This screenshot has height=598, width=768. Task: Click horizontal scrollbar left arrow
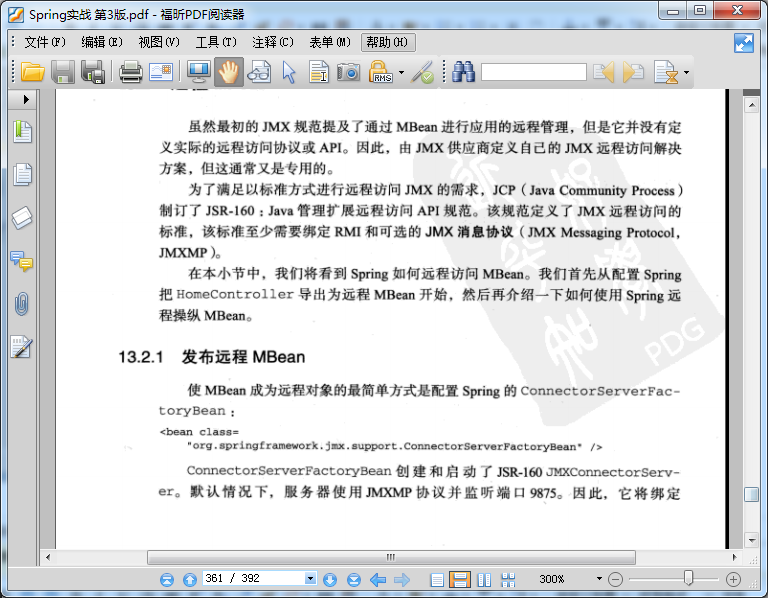coord(48,557)
